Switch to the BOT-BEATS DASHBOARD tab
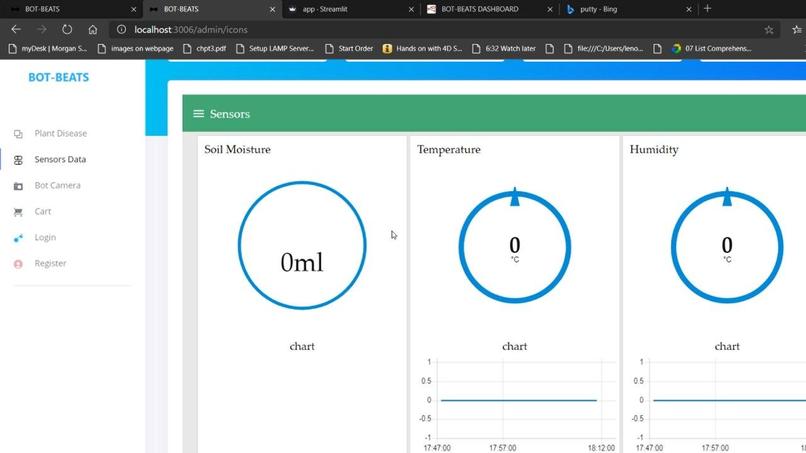 [x=488, y=9]
